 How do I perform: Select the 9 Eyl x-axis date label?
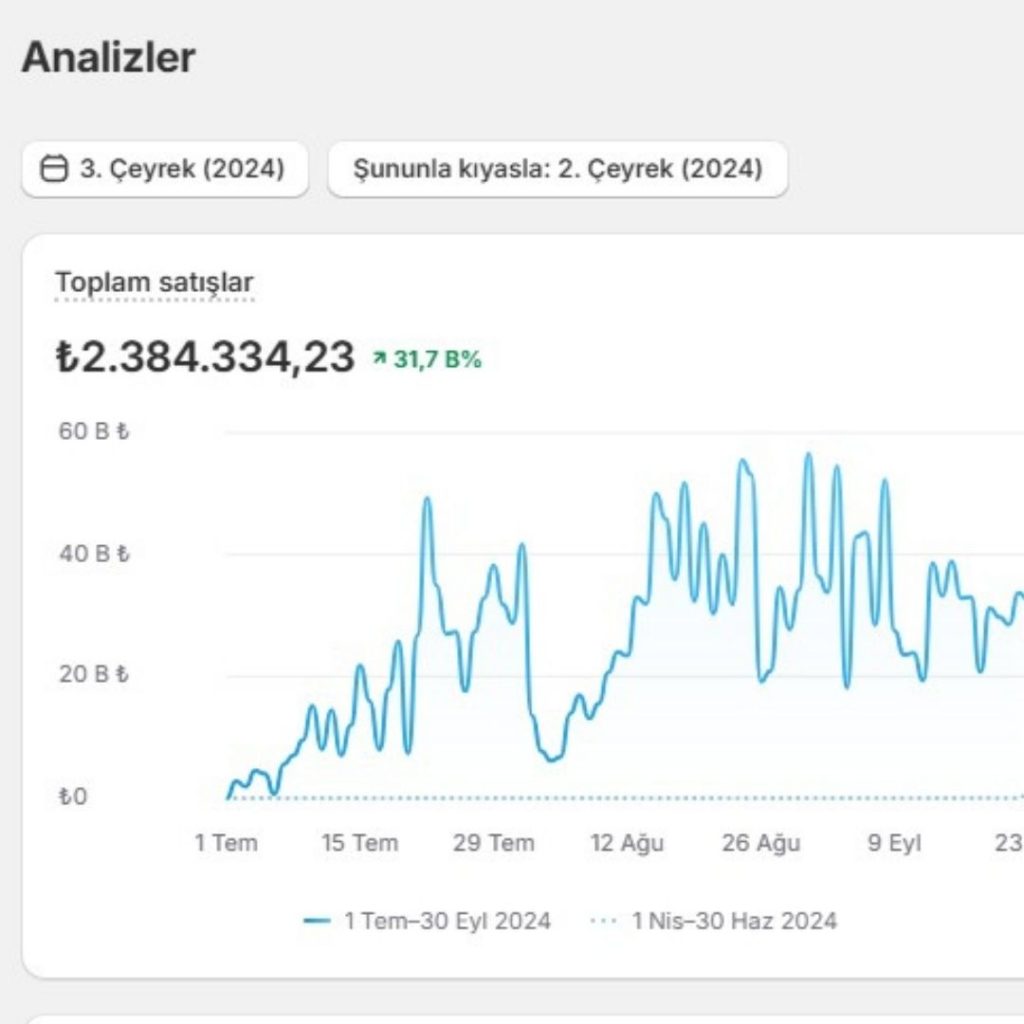click(x=894, y=843)
